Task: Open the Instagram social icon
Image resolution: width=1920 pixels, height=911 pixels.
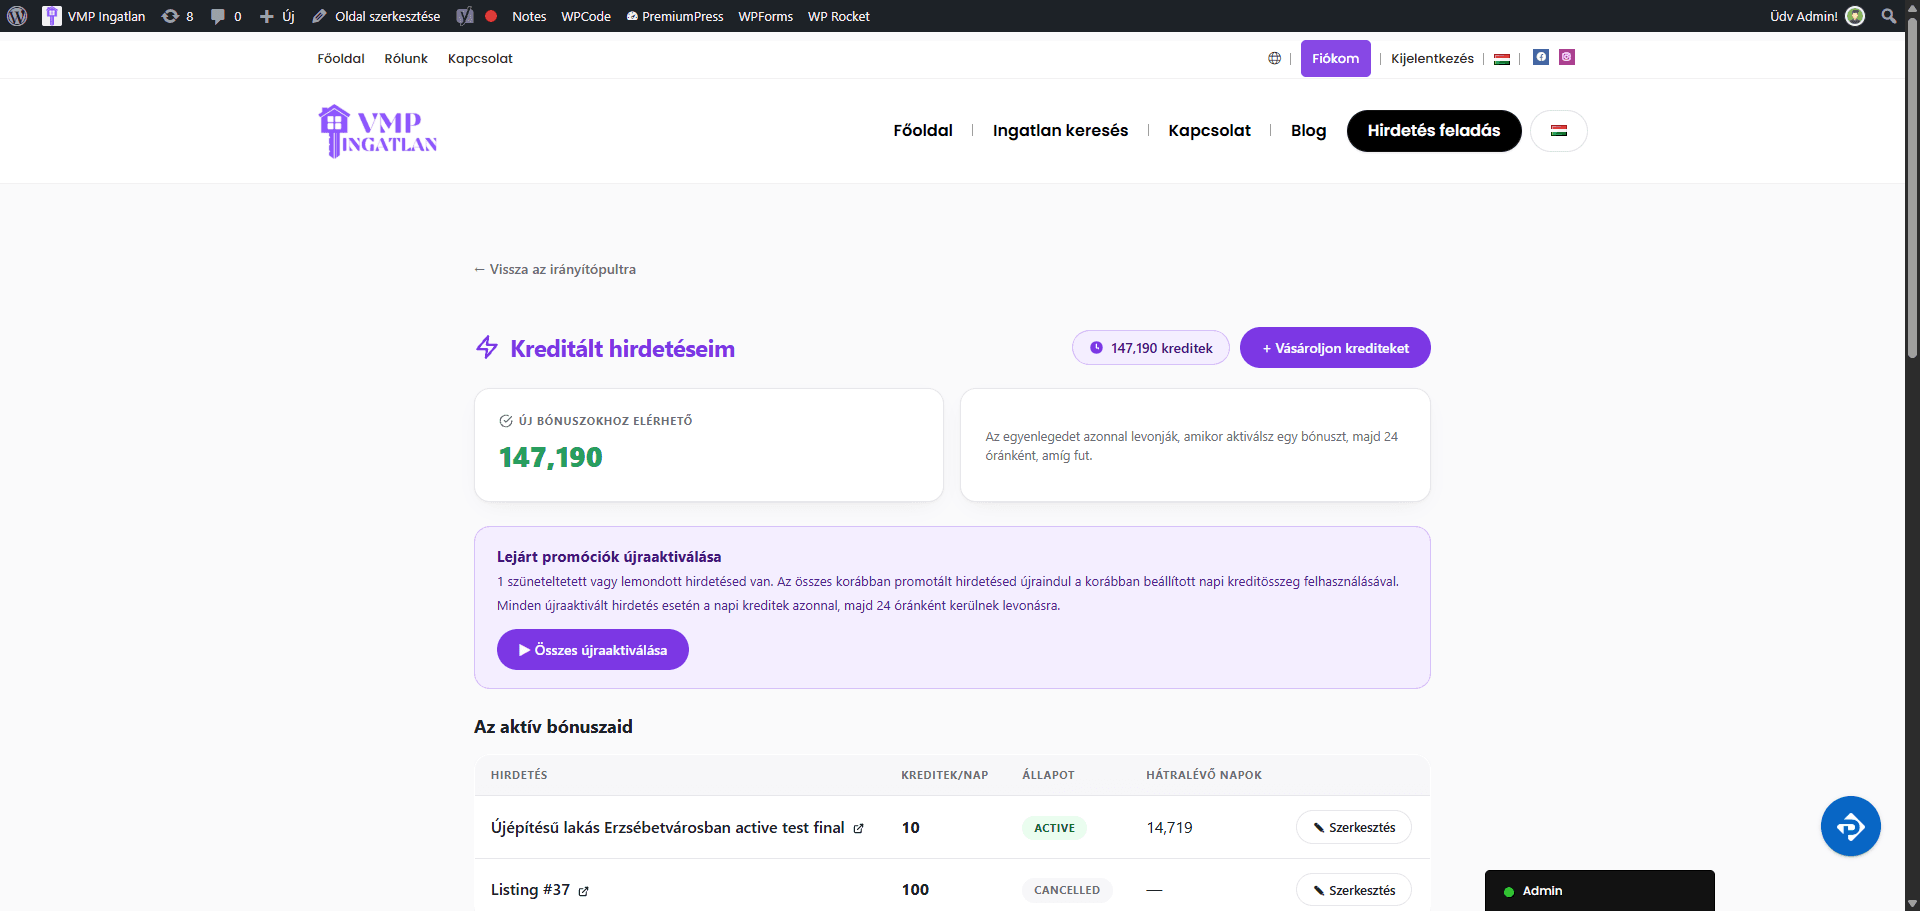Action: click(x=1567, y=57)
